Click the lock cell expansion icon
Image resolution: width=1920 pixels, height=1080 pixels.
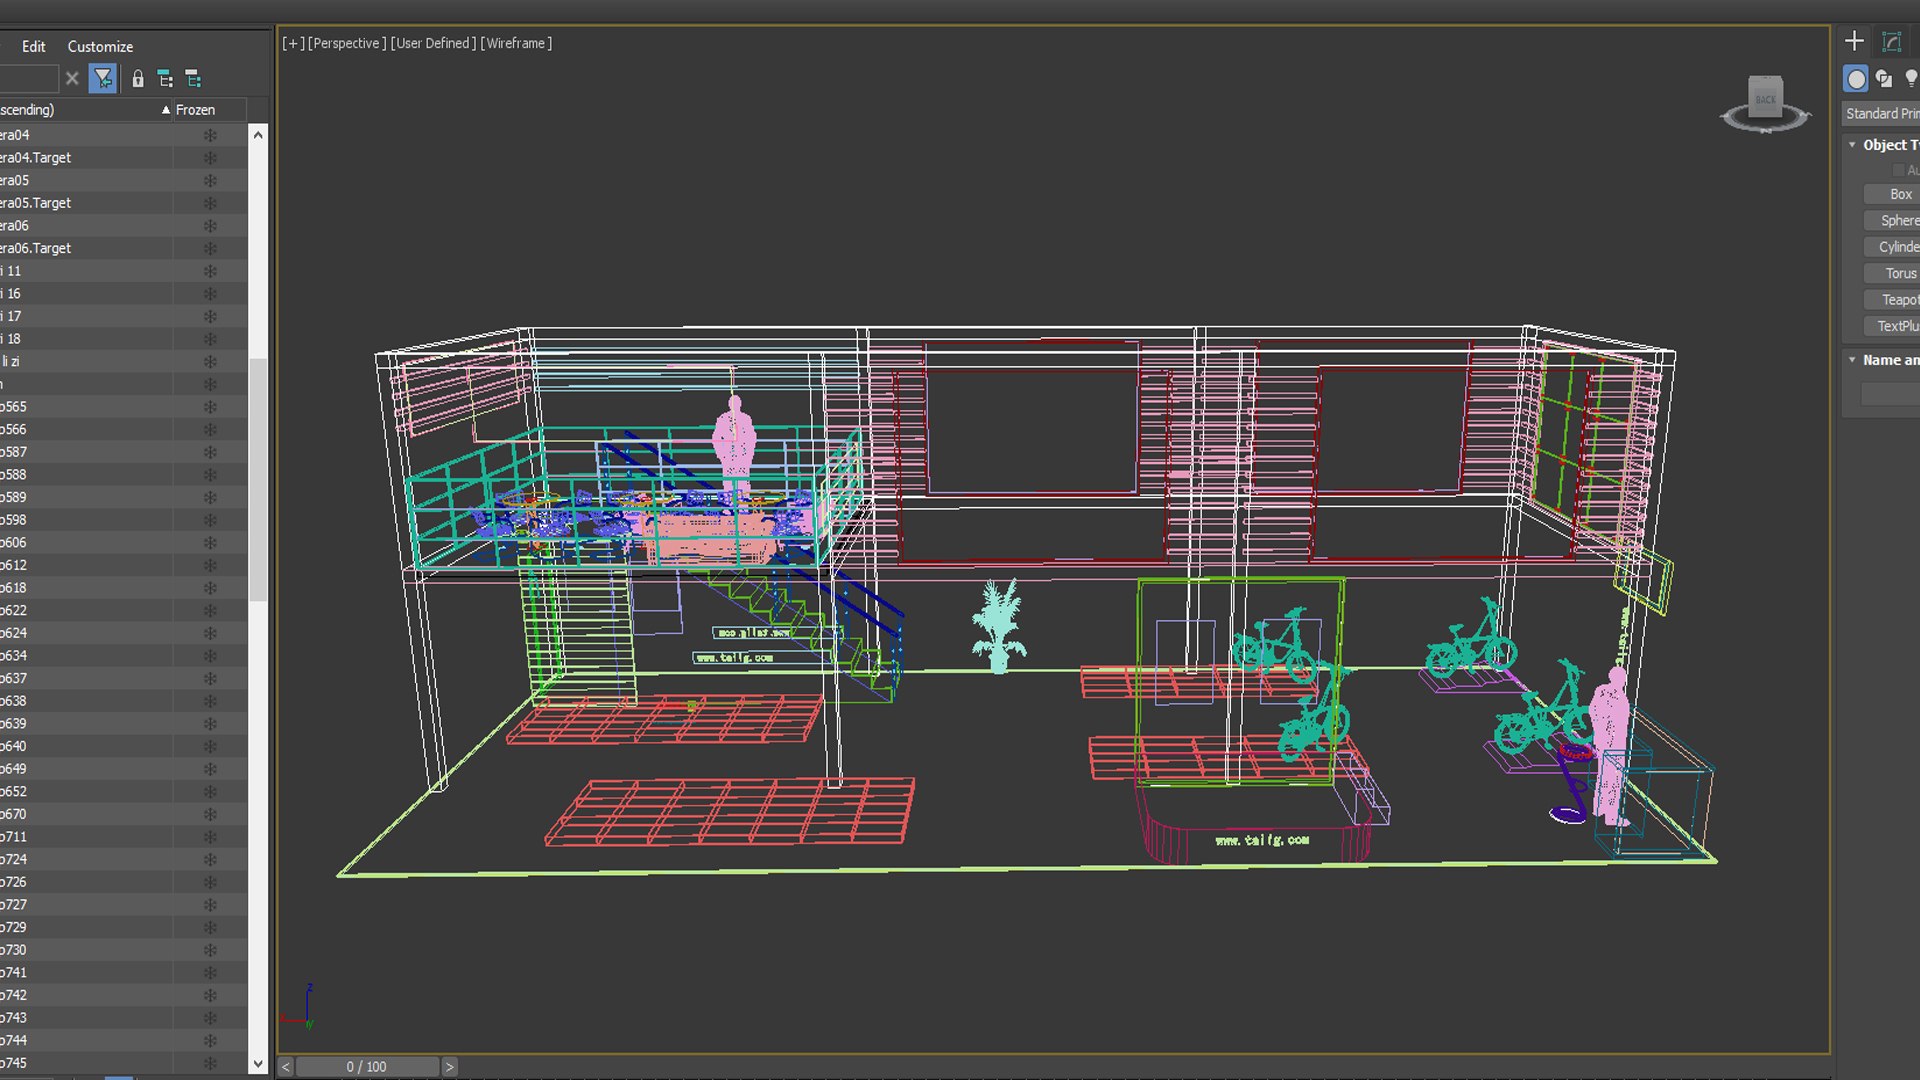coord(138,78)
